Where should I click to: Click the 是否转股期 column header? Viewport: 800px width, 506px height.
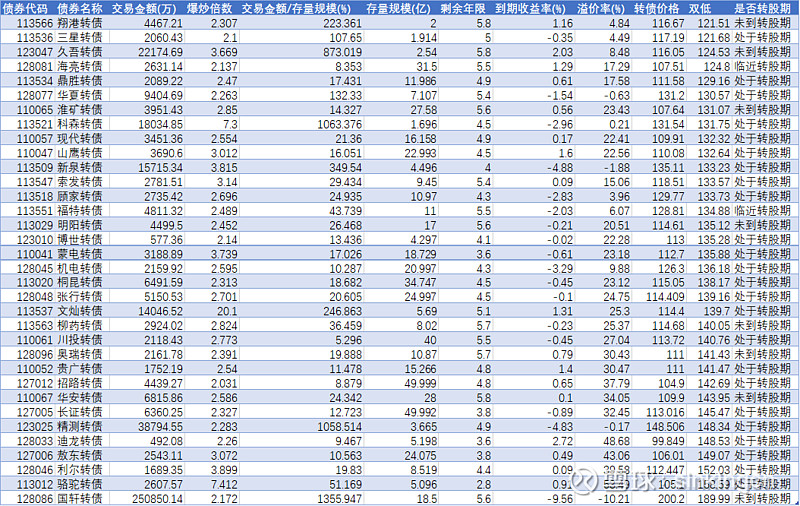pyautogui.click(x=762, y=8)
